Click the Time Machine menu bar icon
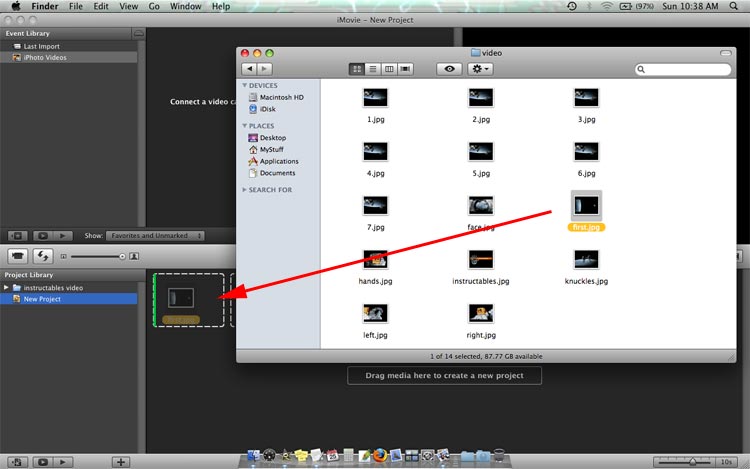 point(572,6)
